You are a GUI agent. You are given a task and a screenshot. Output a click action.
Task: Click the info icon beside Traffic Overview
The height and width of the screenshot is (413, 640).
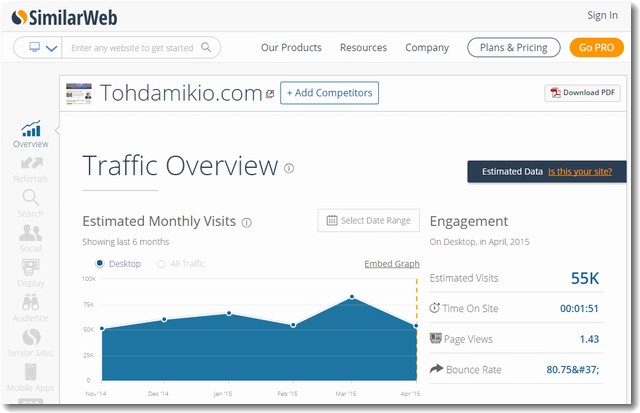tap(289, 168)
